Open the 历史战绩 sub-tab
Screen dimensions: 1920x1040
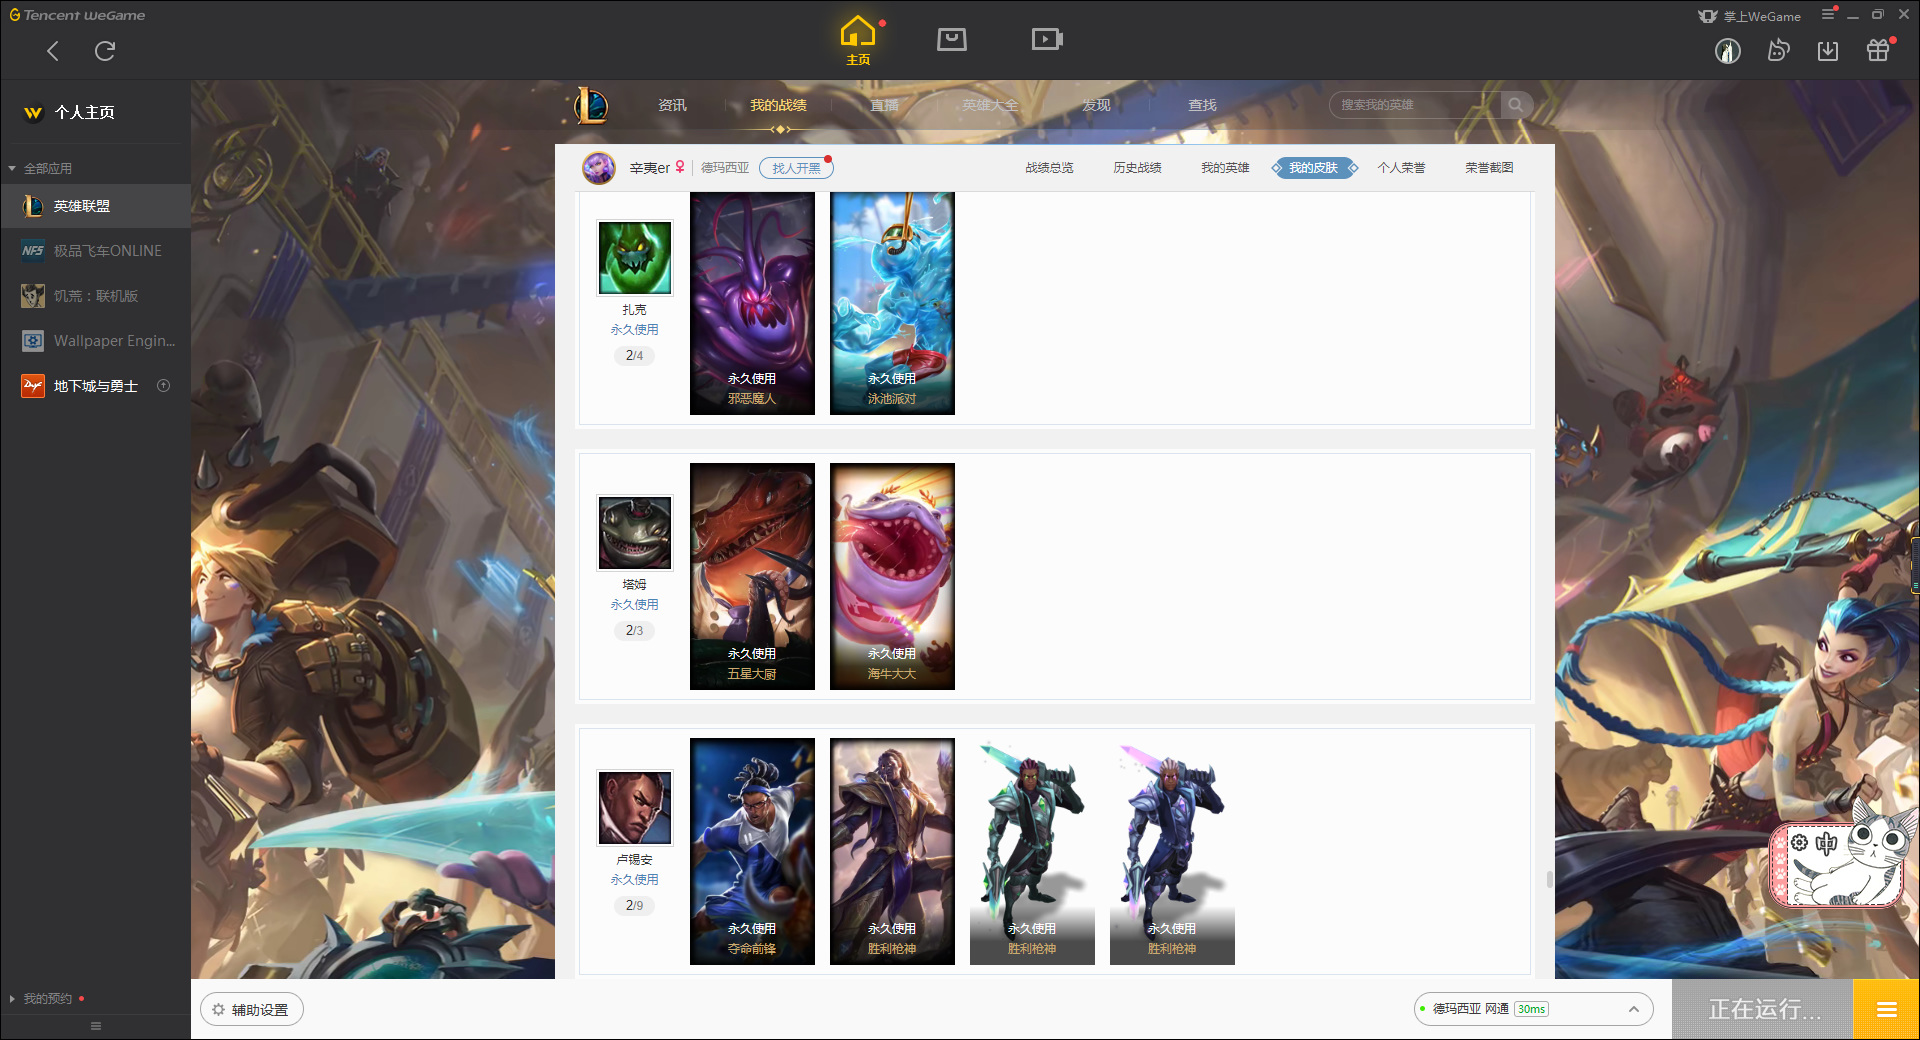[x=1137, y=168]
